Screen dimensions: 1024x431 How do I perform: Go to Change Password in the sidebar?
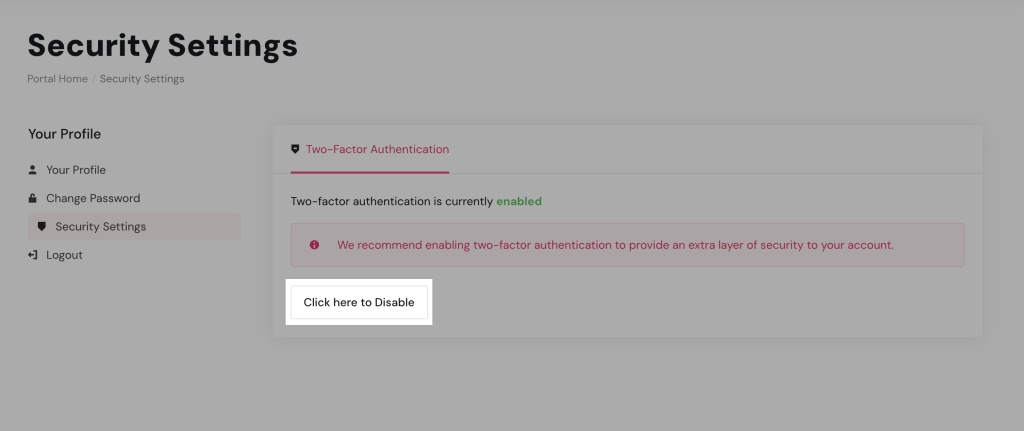point(93,198)
